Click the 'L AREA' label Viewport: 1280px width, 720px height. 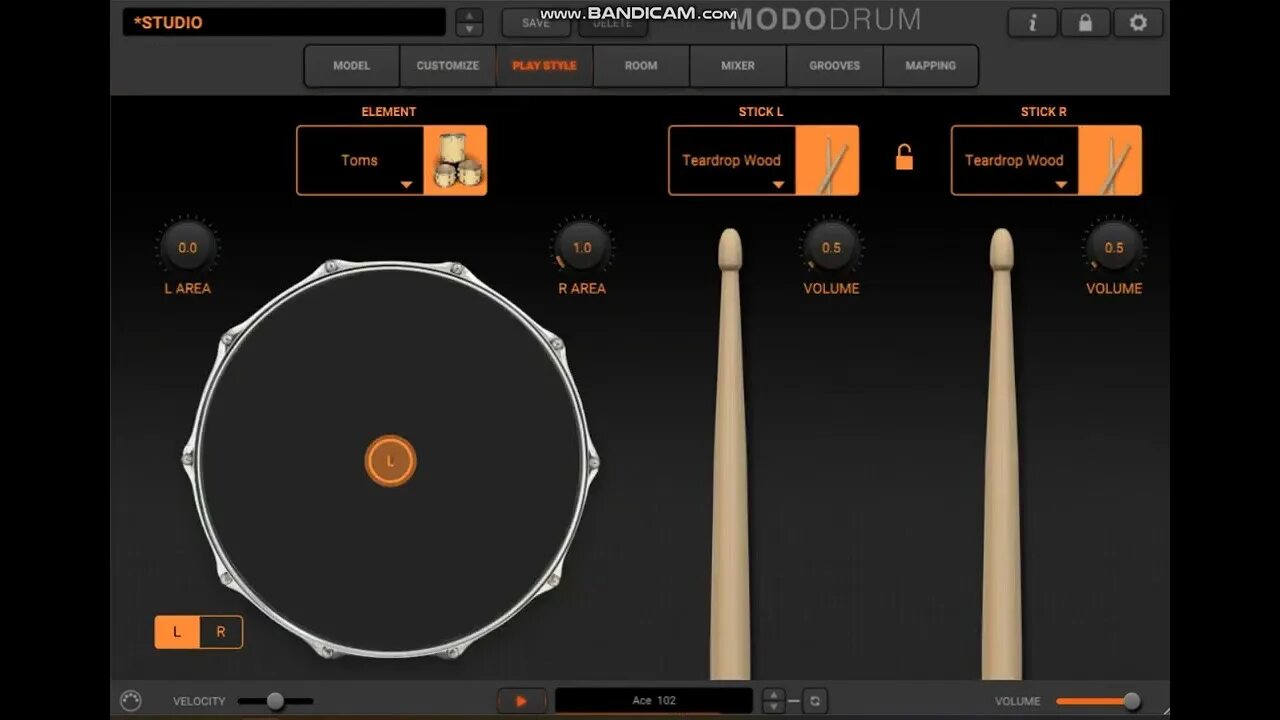pyautogui.click(x=188, y=288)
